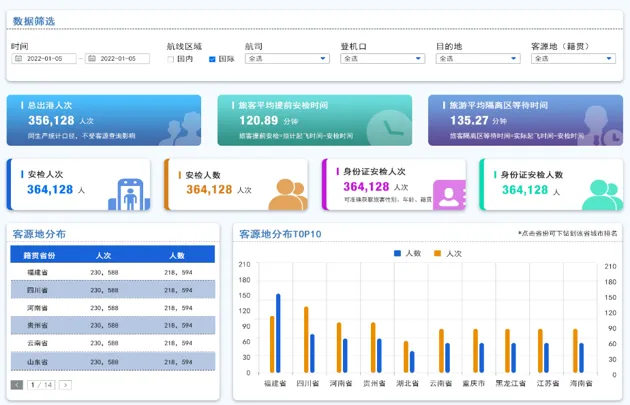Click the tall blue bar for 福建省
This screenshot has width=630, height=405.
click(278, 333)
